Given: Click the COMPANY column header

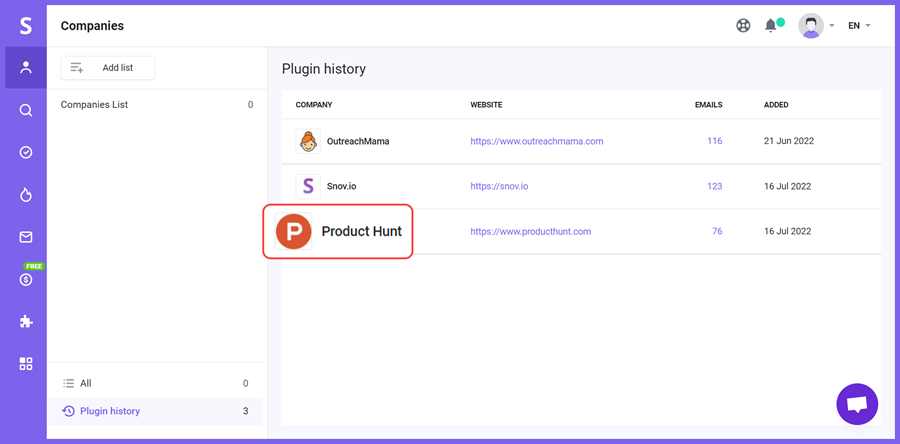Looking at the screenshot, I should 314,105.
